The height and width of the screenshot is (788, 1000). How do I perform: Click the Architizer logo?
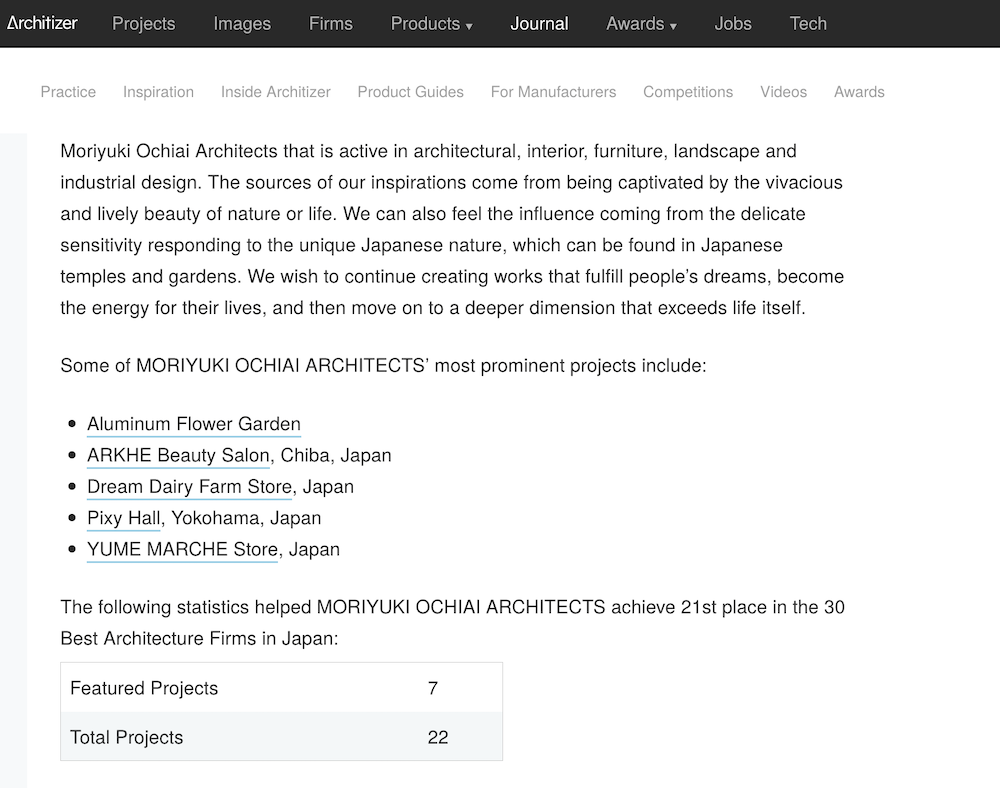[x=42, y=23]
